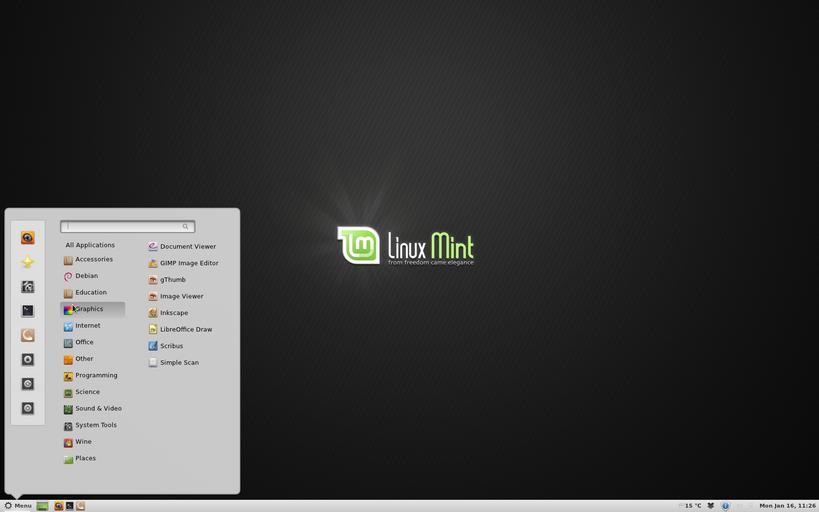Open the Places category

pos(85,458)
